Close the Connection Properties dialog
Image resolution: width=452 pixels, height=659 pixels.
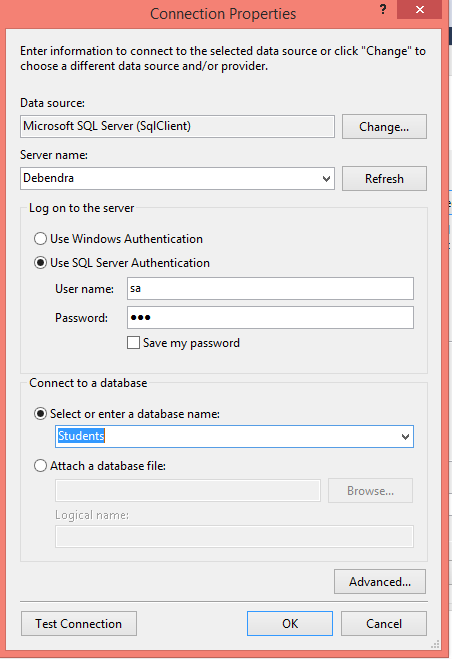point(419,10)
